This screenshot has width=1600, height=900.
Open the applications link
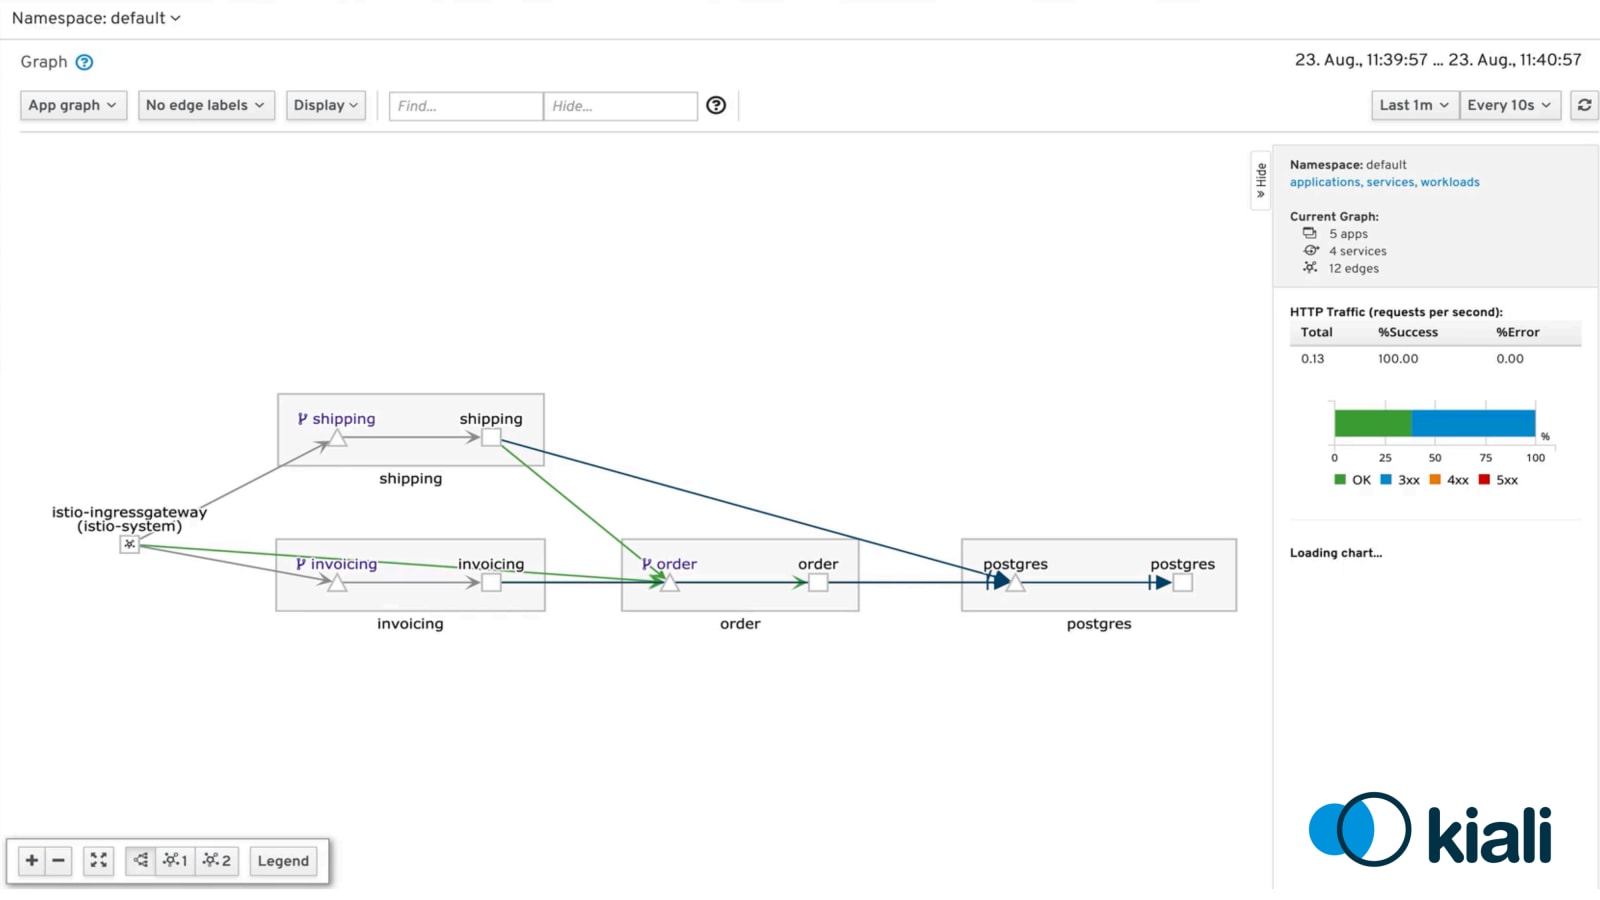(x=1325, y=182)
